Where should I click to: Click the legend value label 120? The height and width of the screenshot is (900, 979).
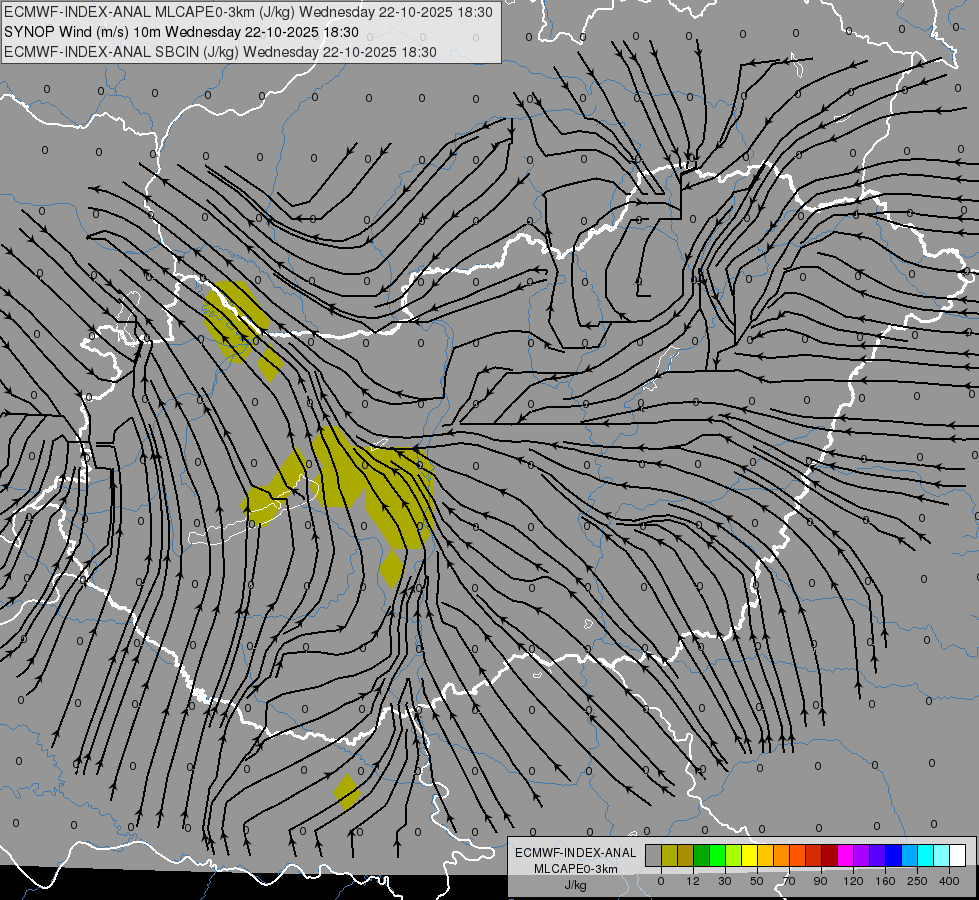[854, 881]
